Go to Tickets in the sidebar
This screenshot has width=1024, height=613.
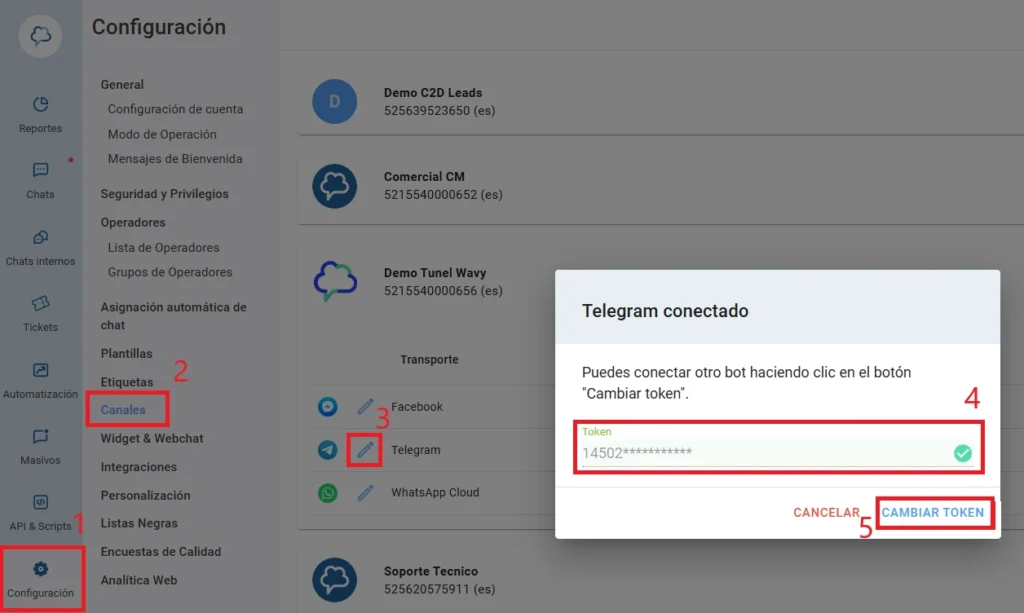40,313
